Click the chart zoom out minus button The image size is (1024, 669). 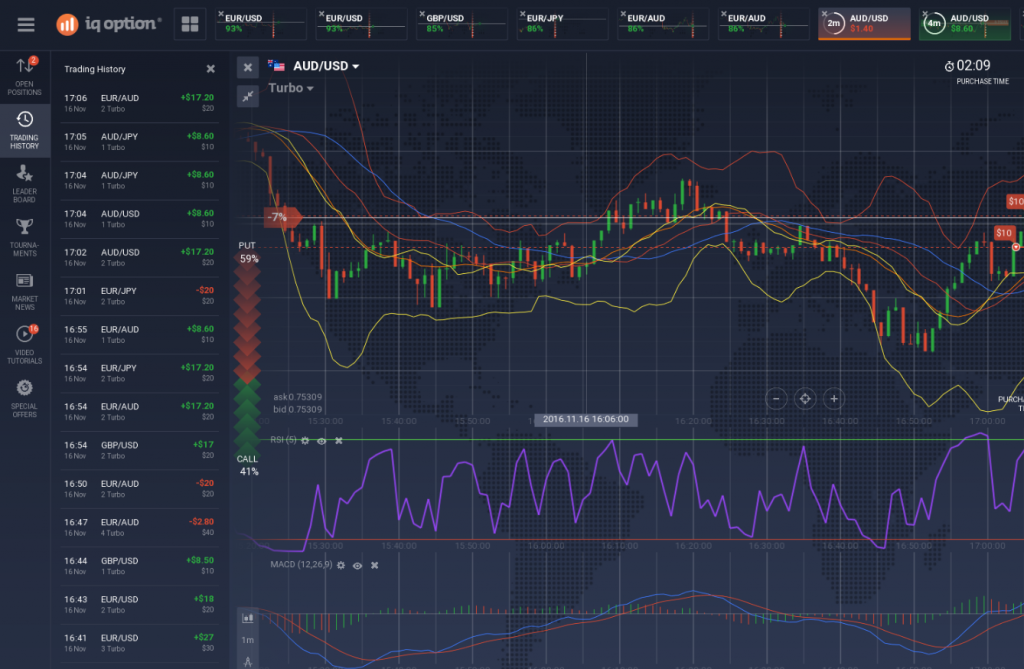pyautogui.click(x=775, y=398)
